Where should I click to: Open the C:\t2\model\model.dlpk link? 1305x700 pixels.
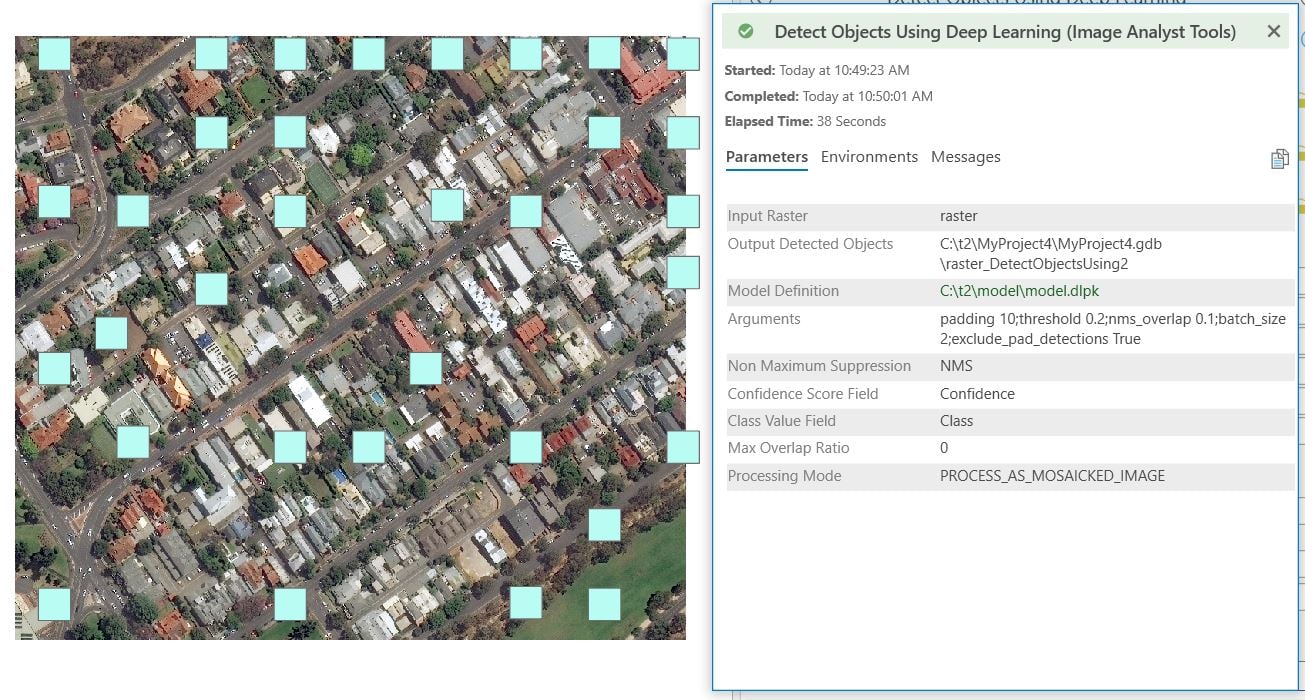click(x=1019, y=291)
